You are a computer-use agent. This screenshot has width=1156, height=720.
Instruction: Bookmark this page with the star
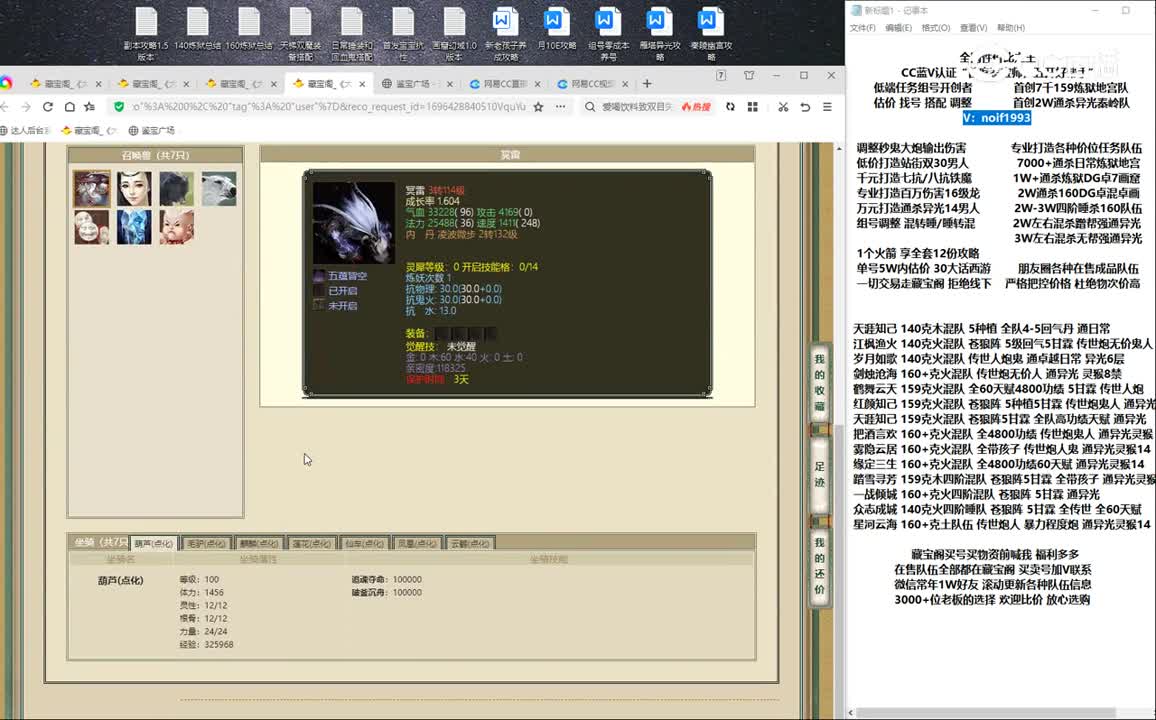click(x=538, y=107)
